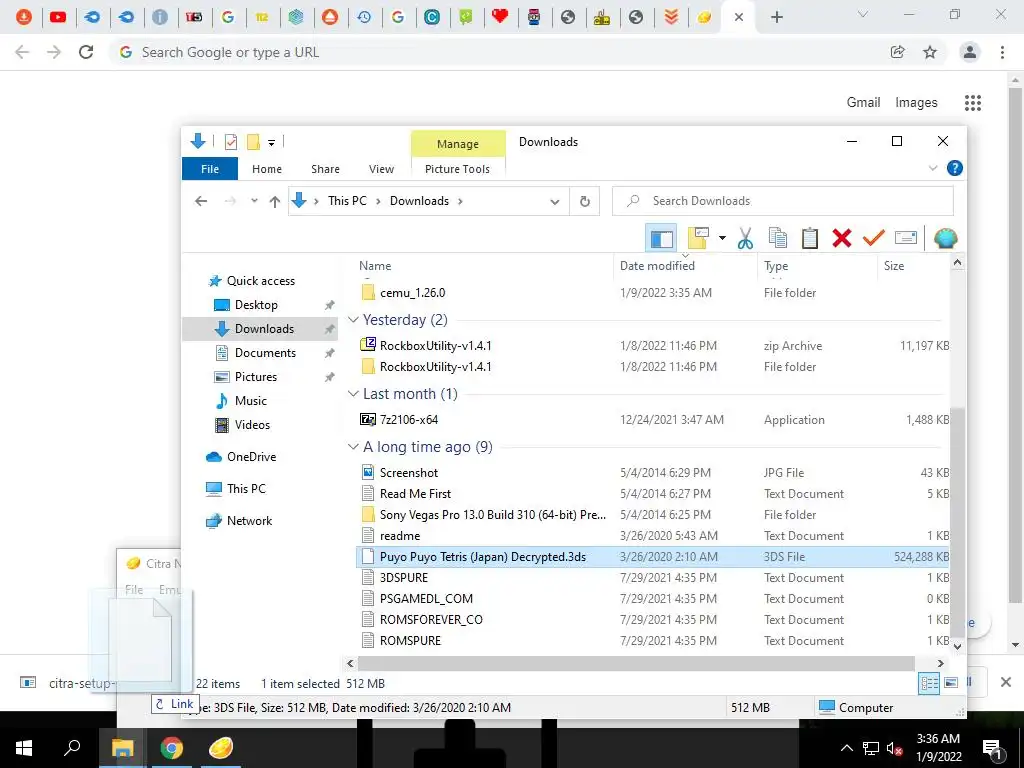The width and height of the screenshot is (1024, 768).
Task: Paste with the clipboard icon
Action: point(810,238)
